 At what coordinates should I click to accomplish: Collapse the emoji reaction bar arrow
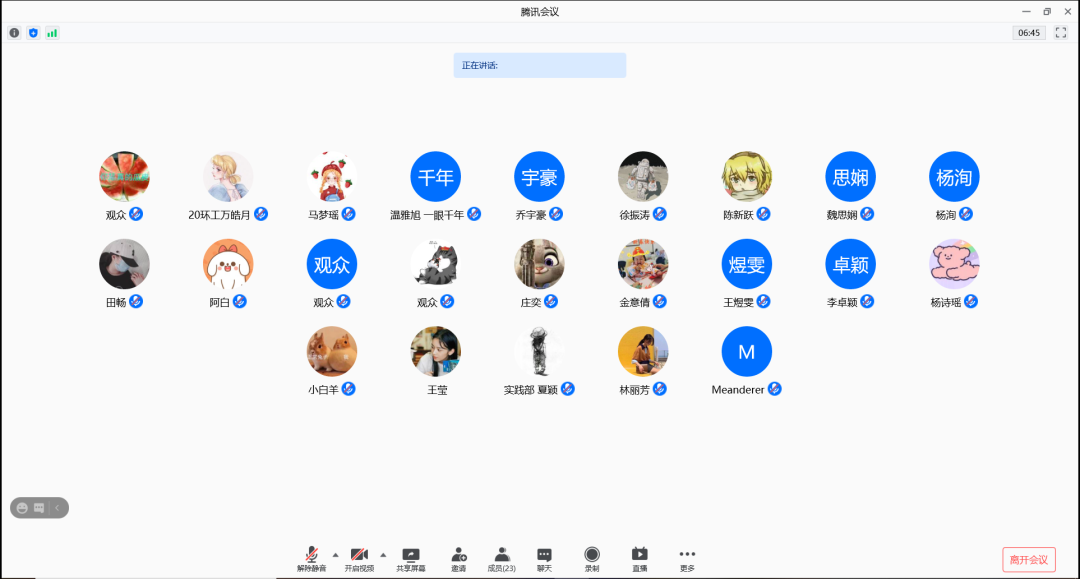coord(58,508)
